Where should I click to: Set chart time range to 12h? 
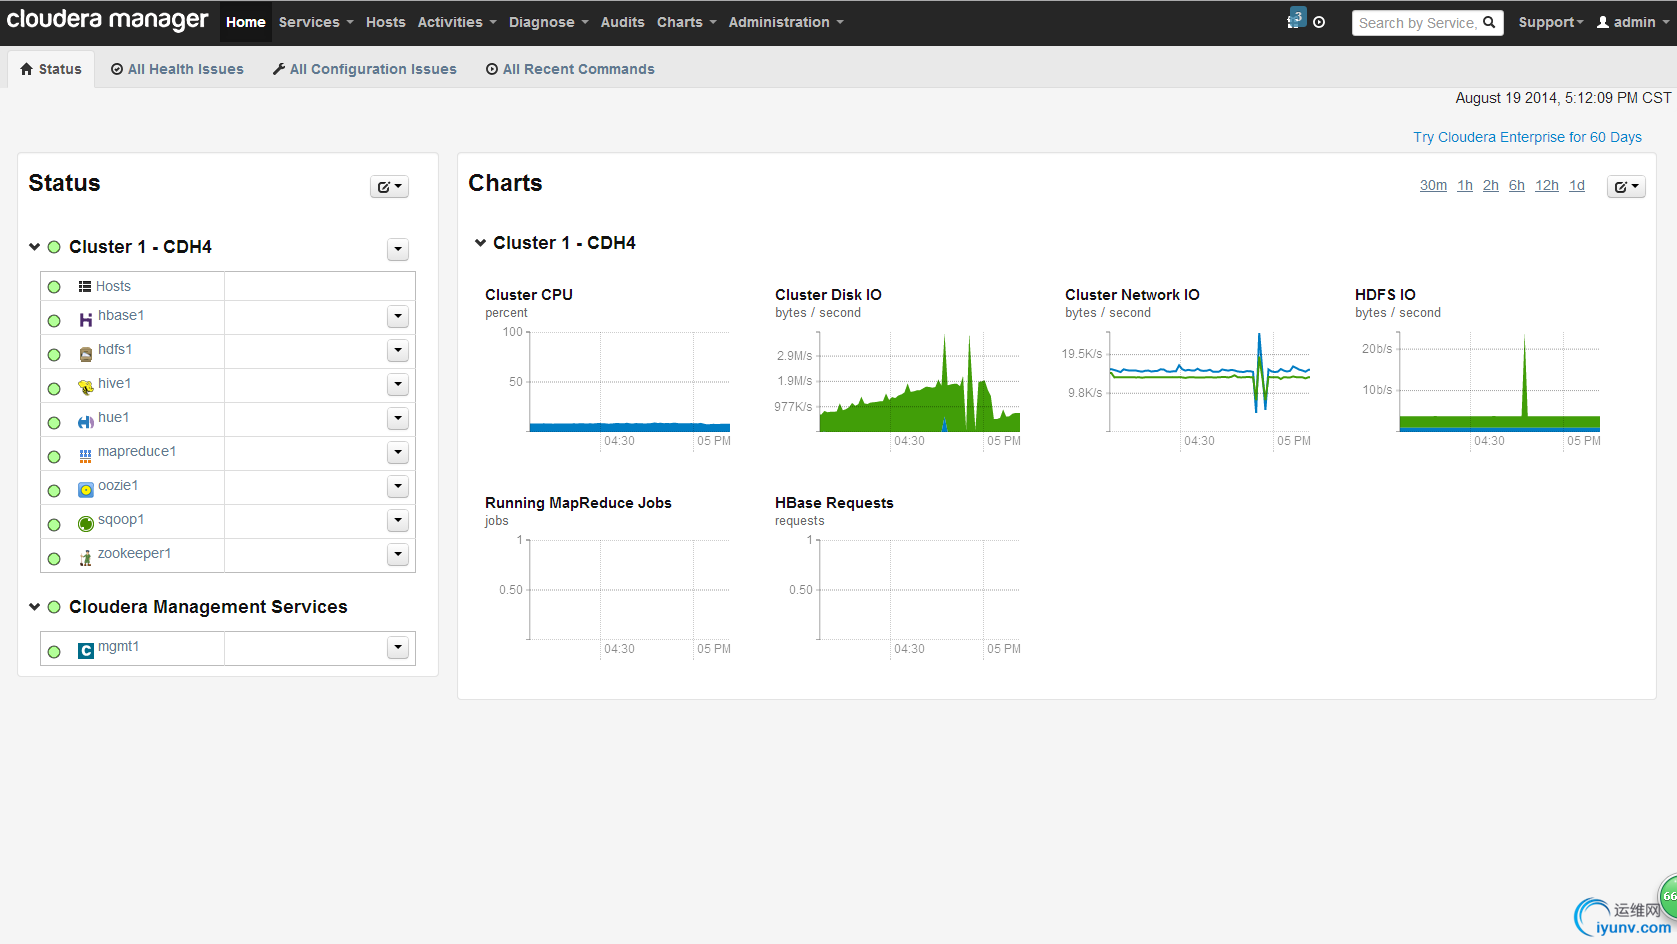coord(1547,185)
